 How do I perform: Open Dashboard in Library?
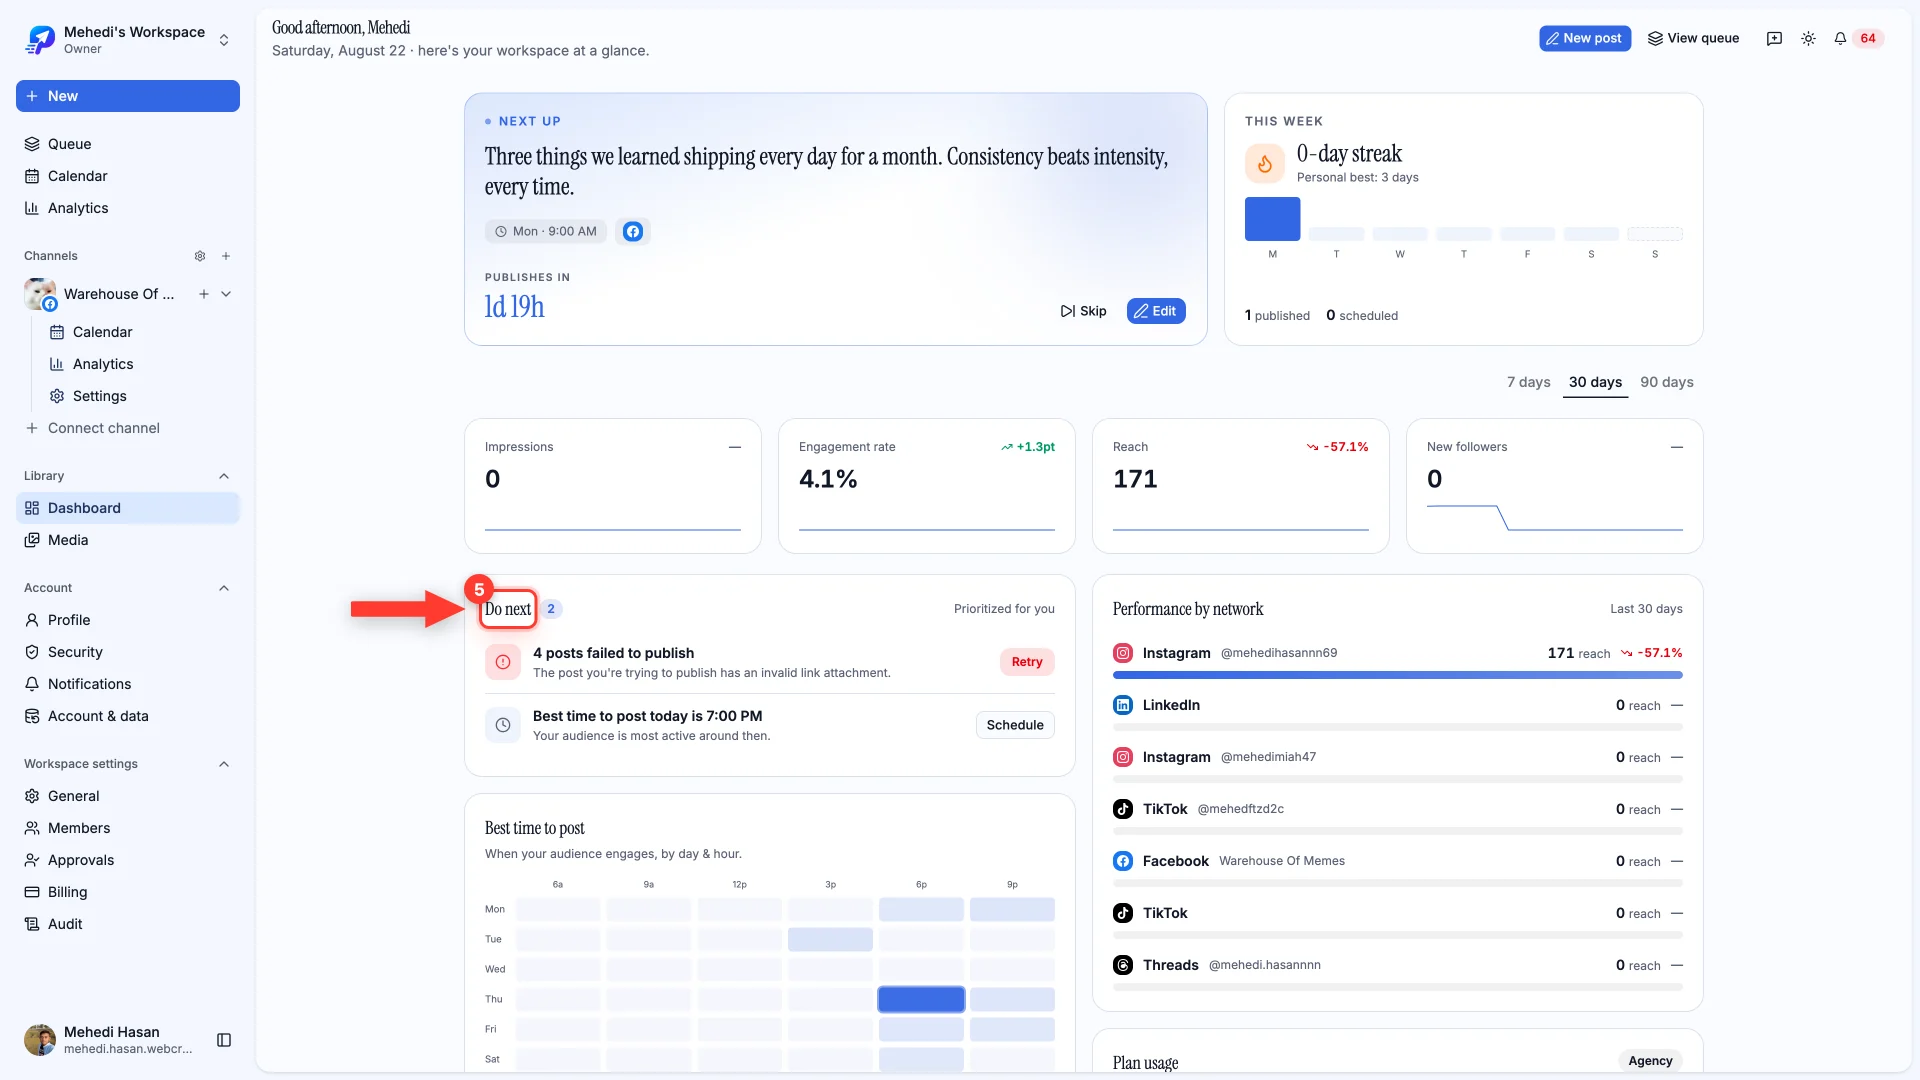point(128,508)
